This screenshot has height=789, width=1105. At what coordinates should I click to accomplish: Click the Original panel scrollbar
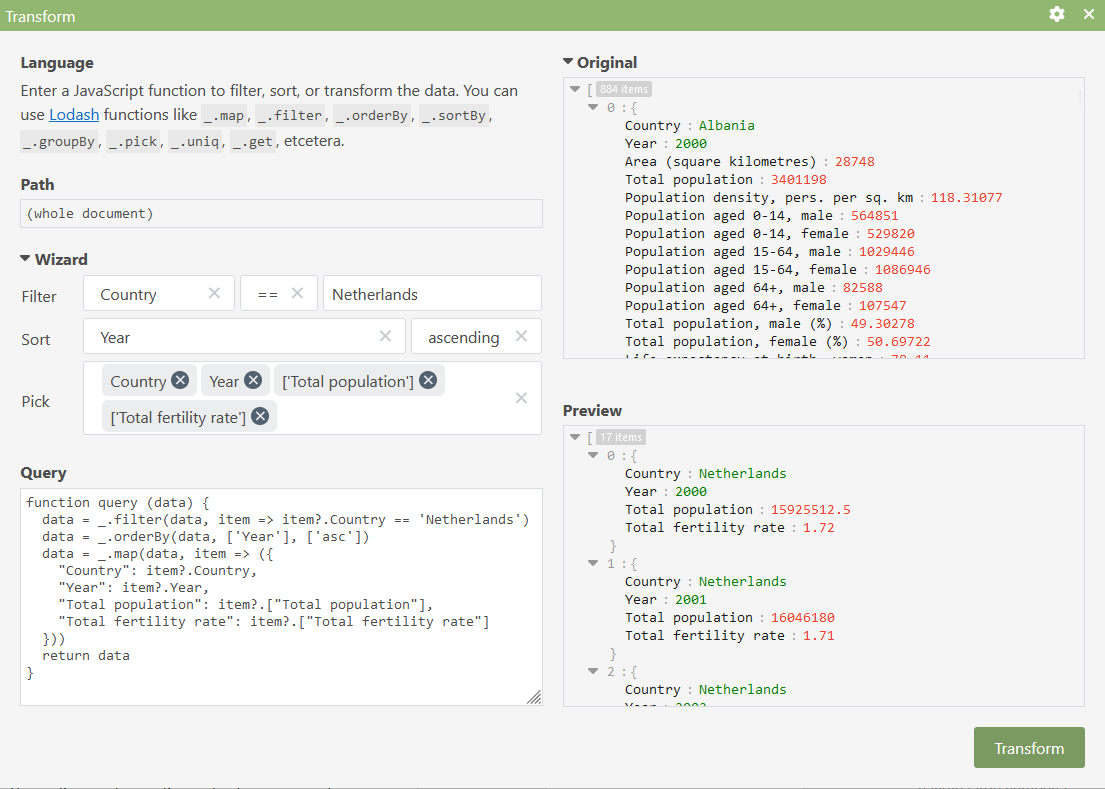pyautogui.click(x=1080, y=96)
